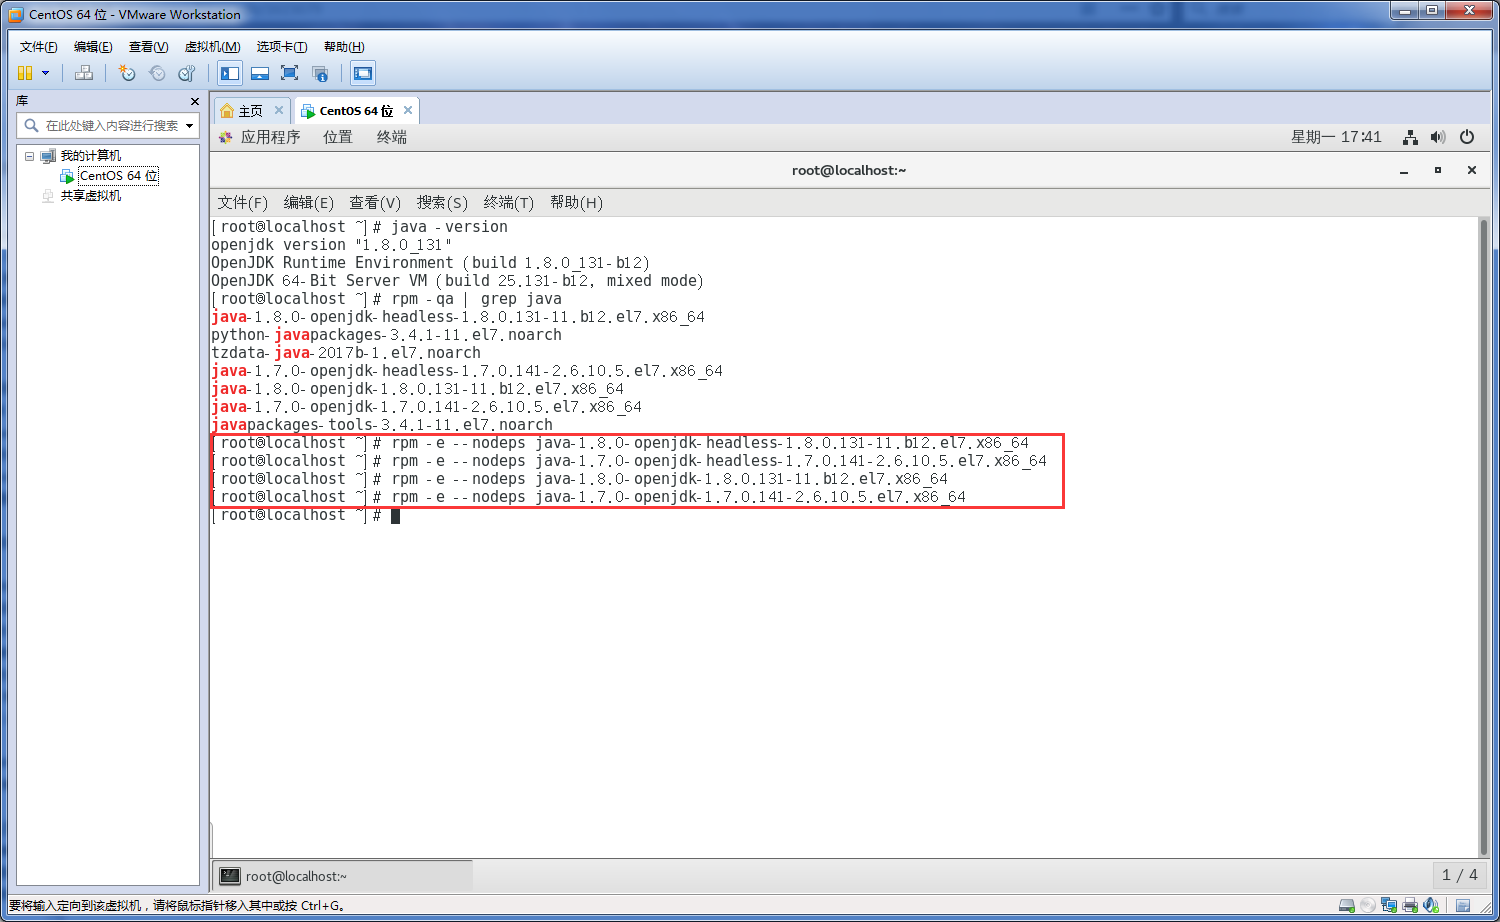Click the VMware suspend (pause) button

[25, 73]
